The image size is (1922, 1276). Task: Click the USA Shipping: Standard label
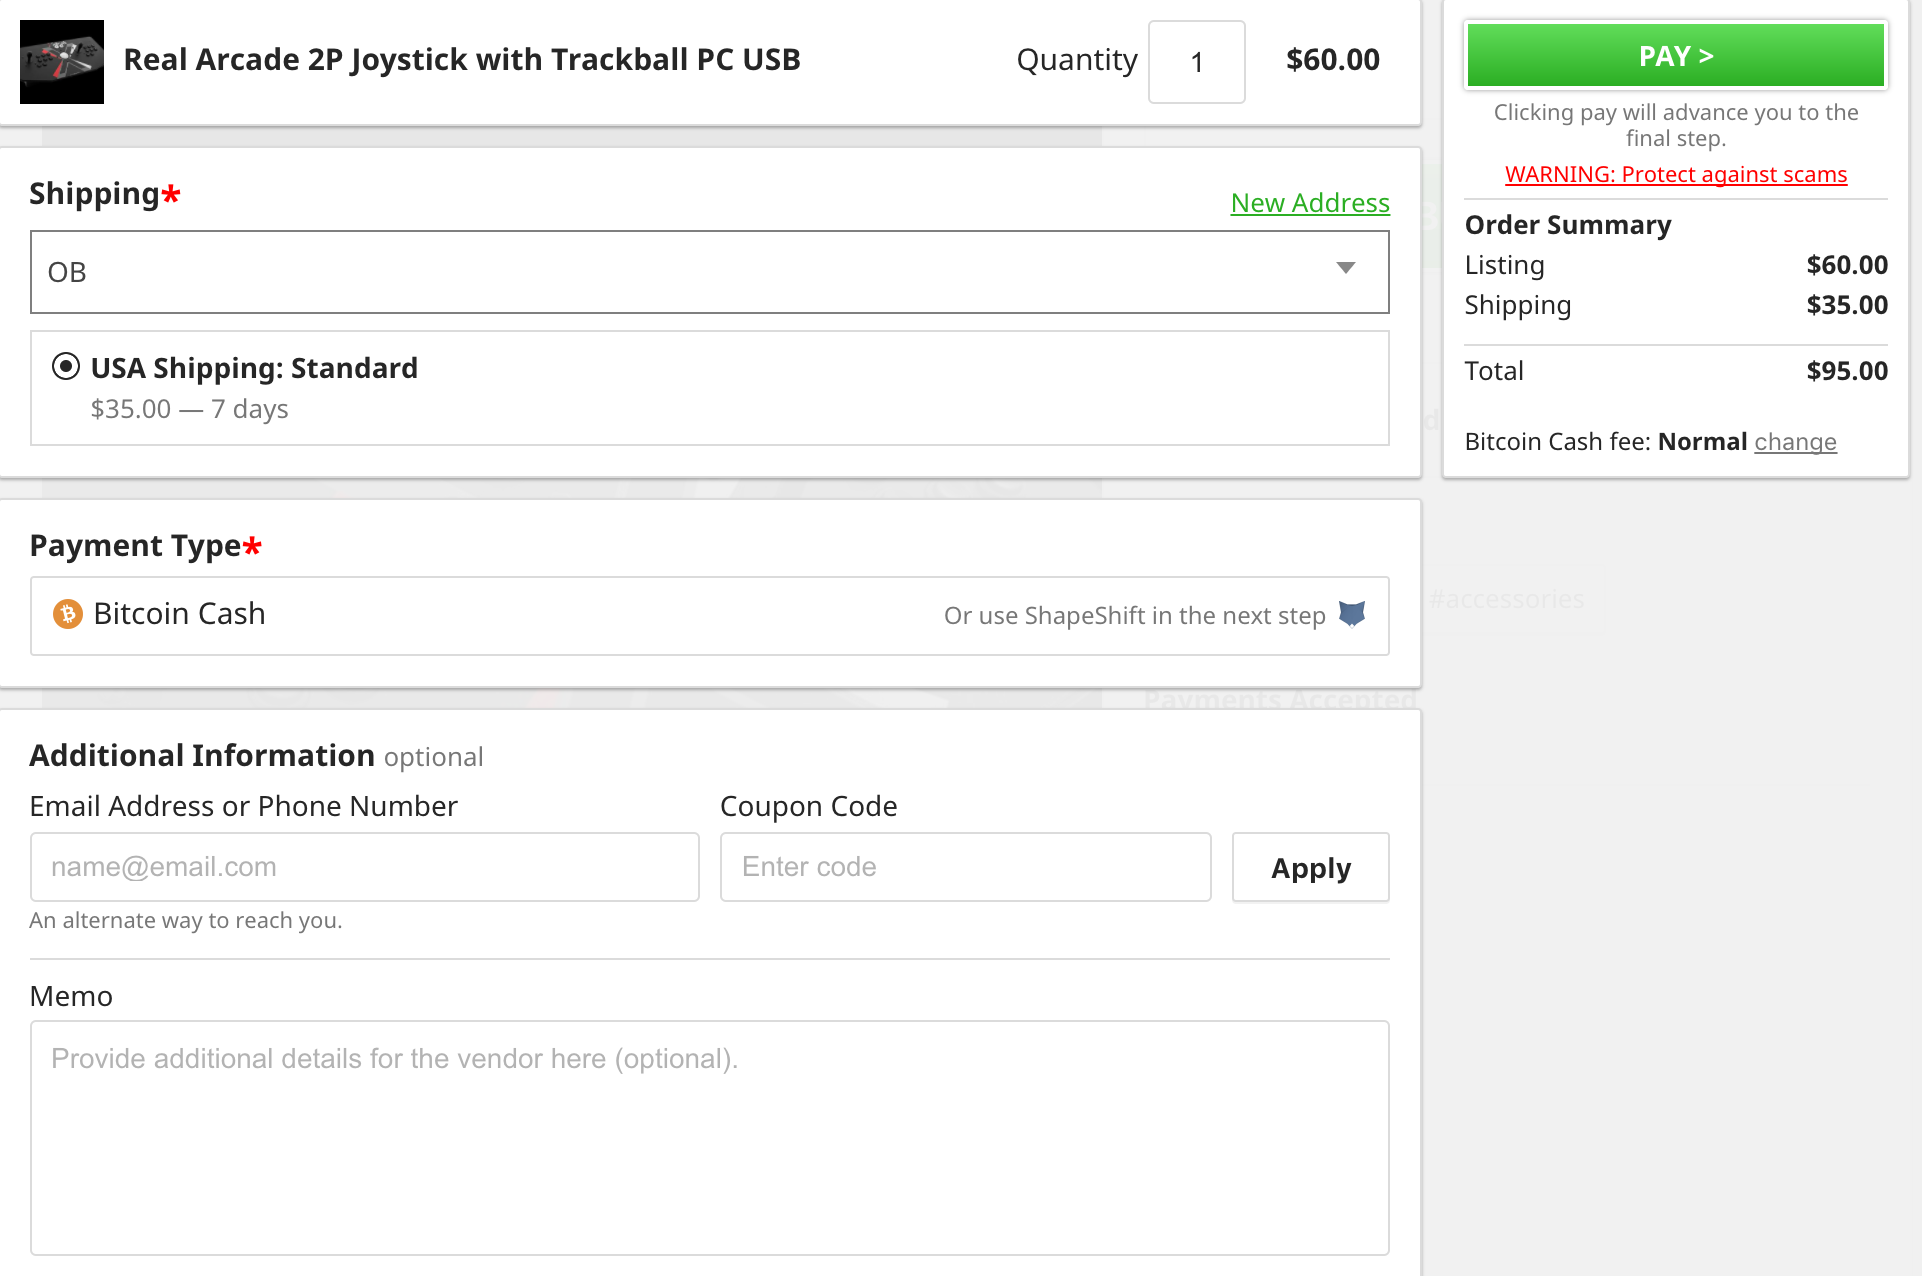pos(254,368)
